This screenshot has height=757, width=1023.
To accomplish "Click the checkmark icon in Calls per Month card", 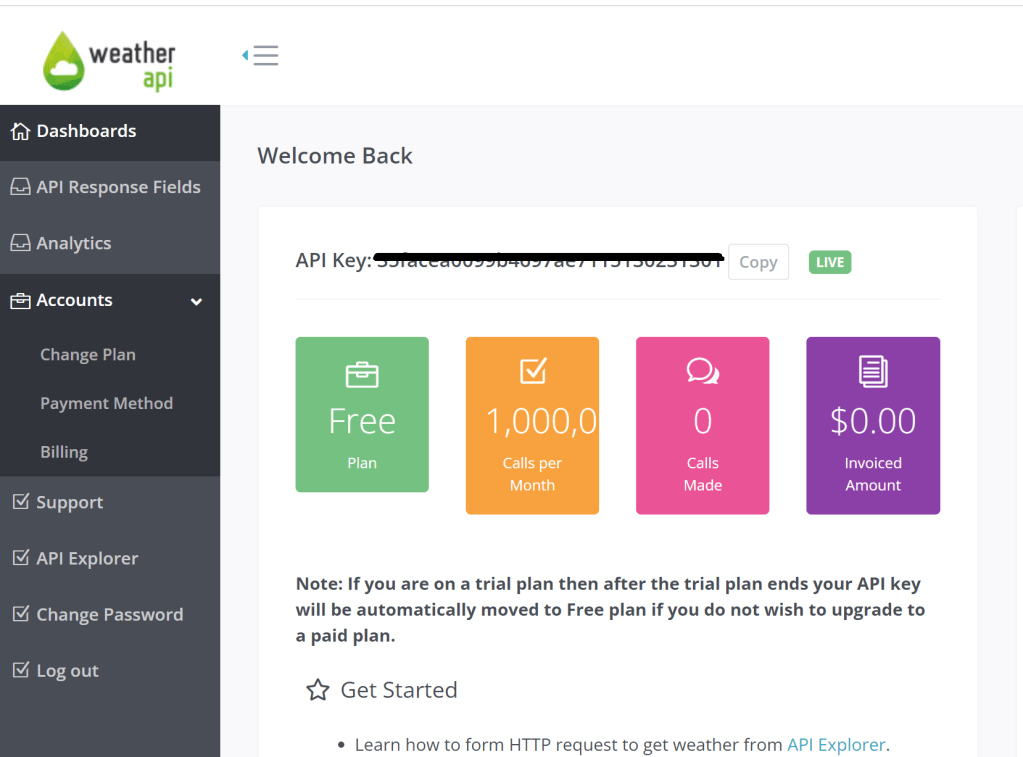I will click(x=533, y=371).
